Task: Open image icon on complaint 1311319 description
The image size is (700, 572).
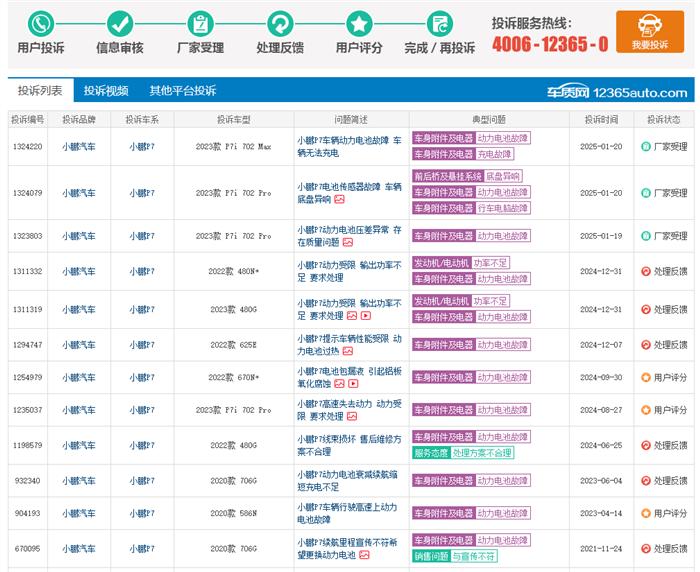Action: pos(352,316)
